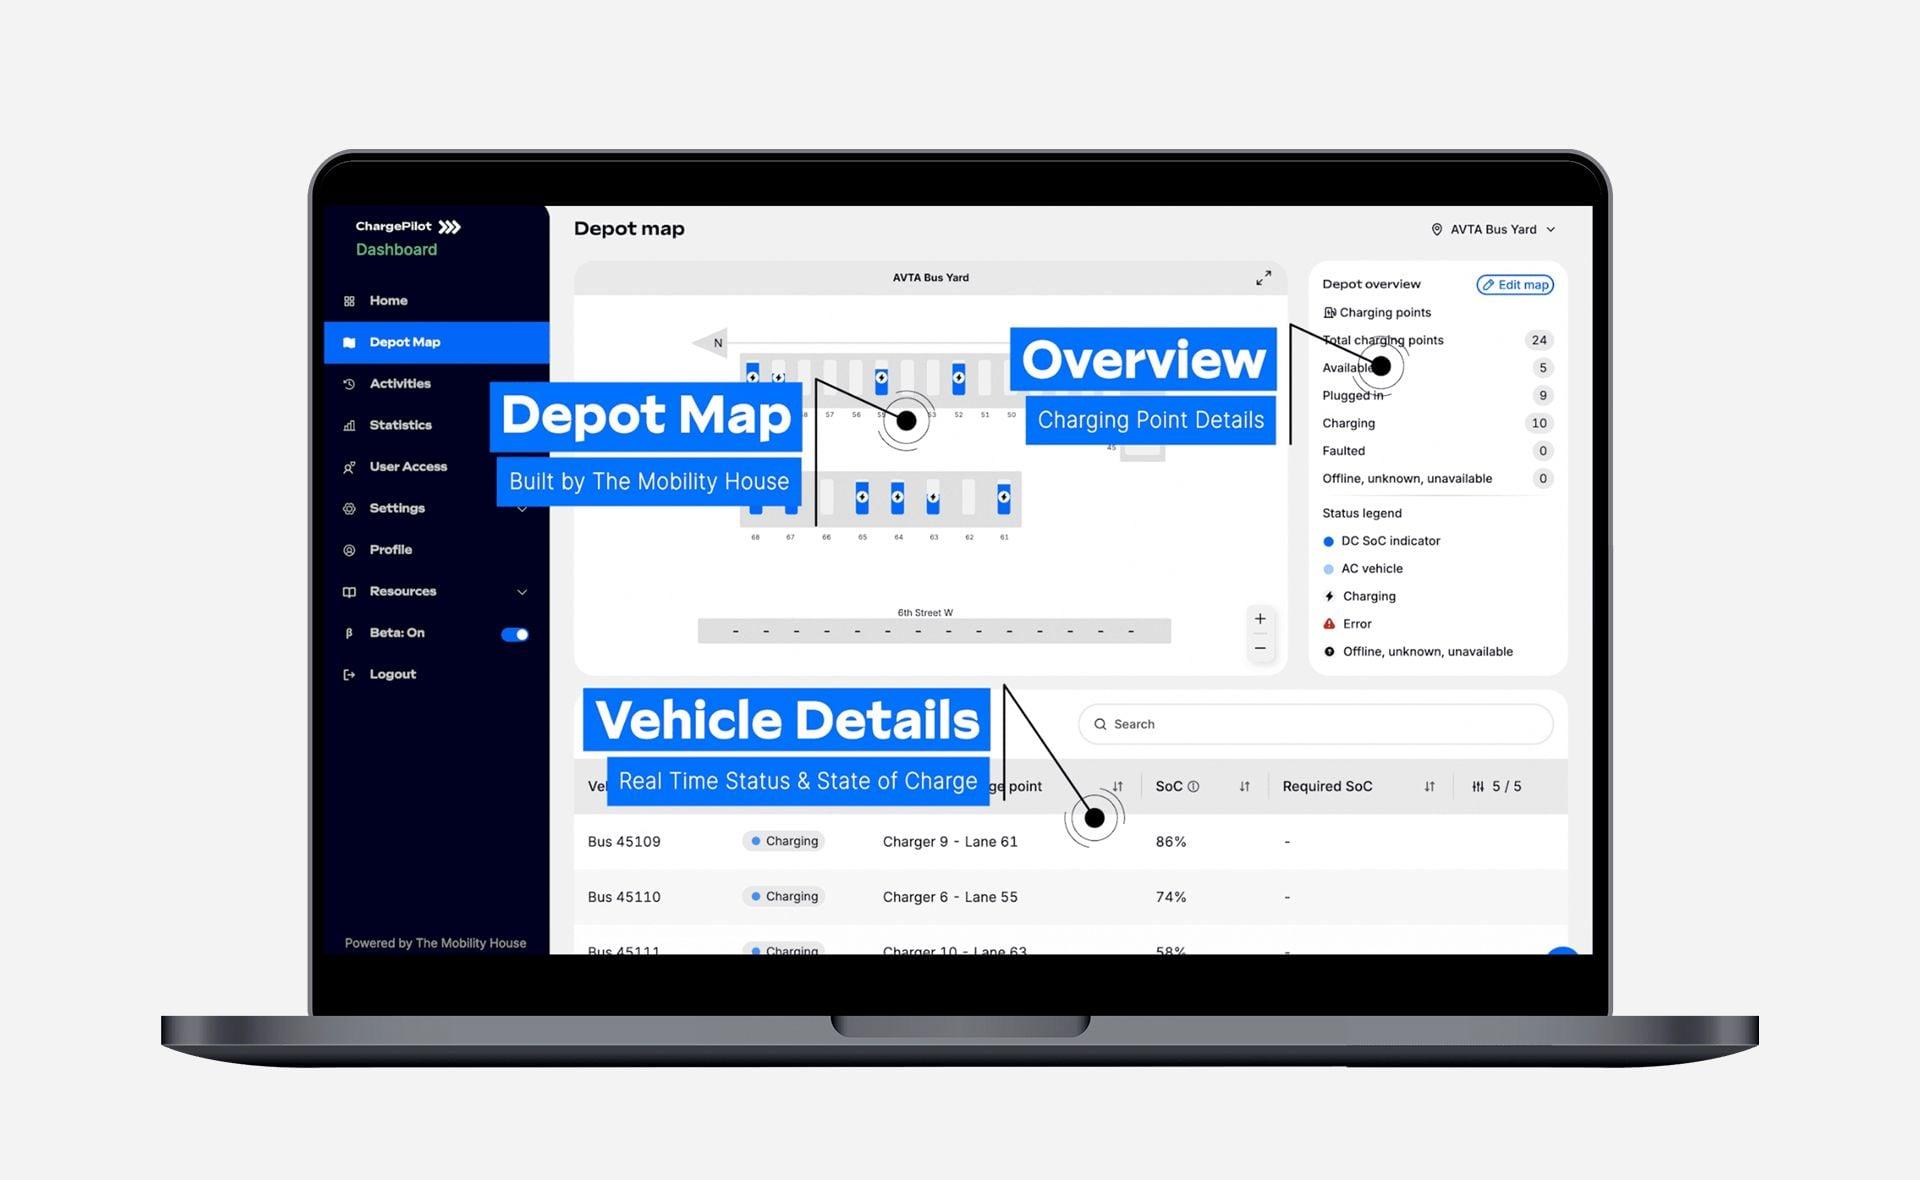
Task: Click the 6th Street W label
Action: [925, 613]
